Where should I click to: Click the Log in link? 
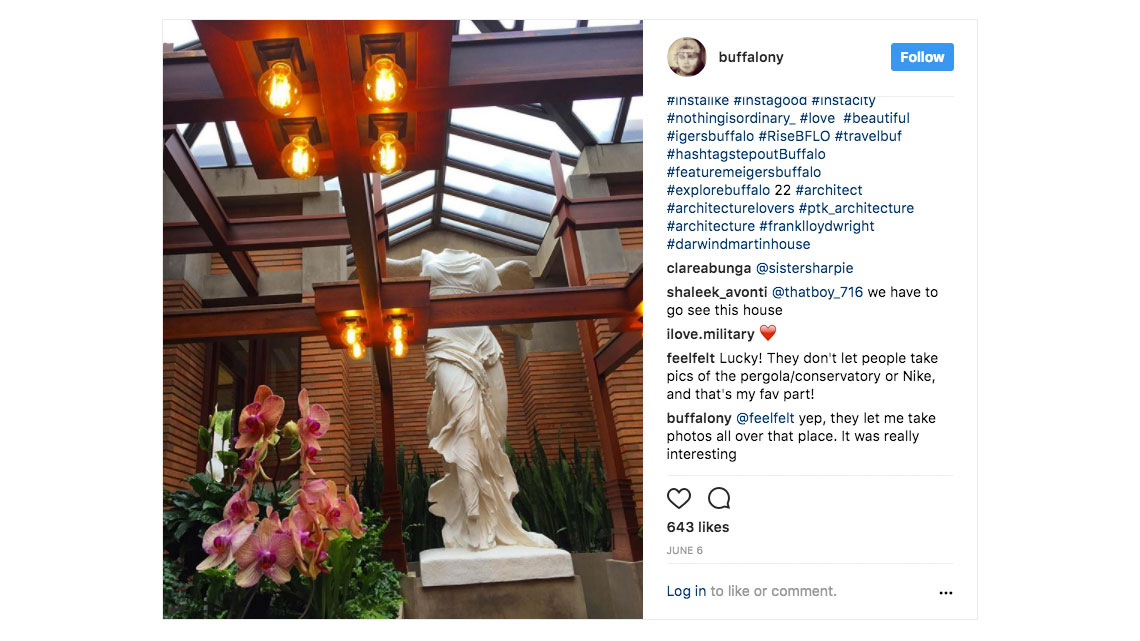click(686, 591)
